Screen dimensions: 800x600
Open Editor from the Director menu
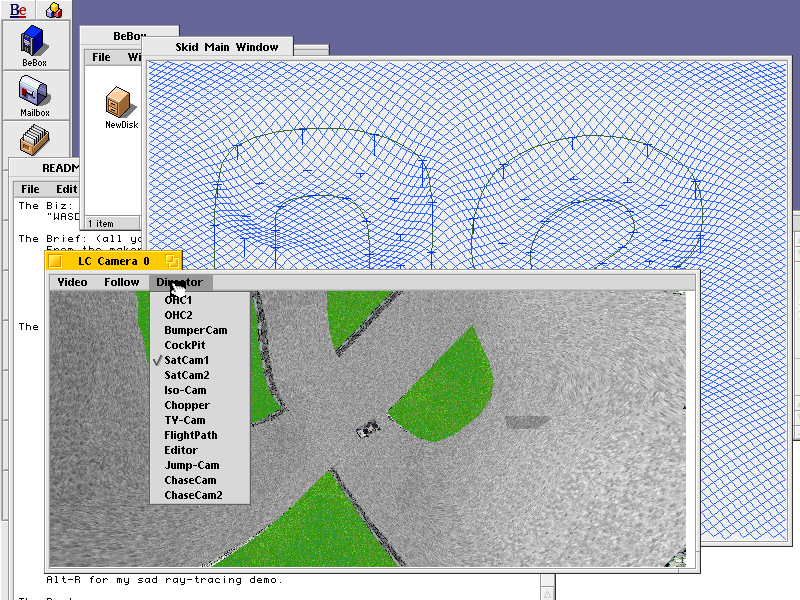[199, 451]
